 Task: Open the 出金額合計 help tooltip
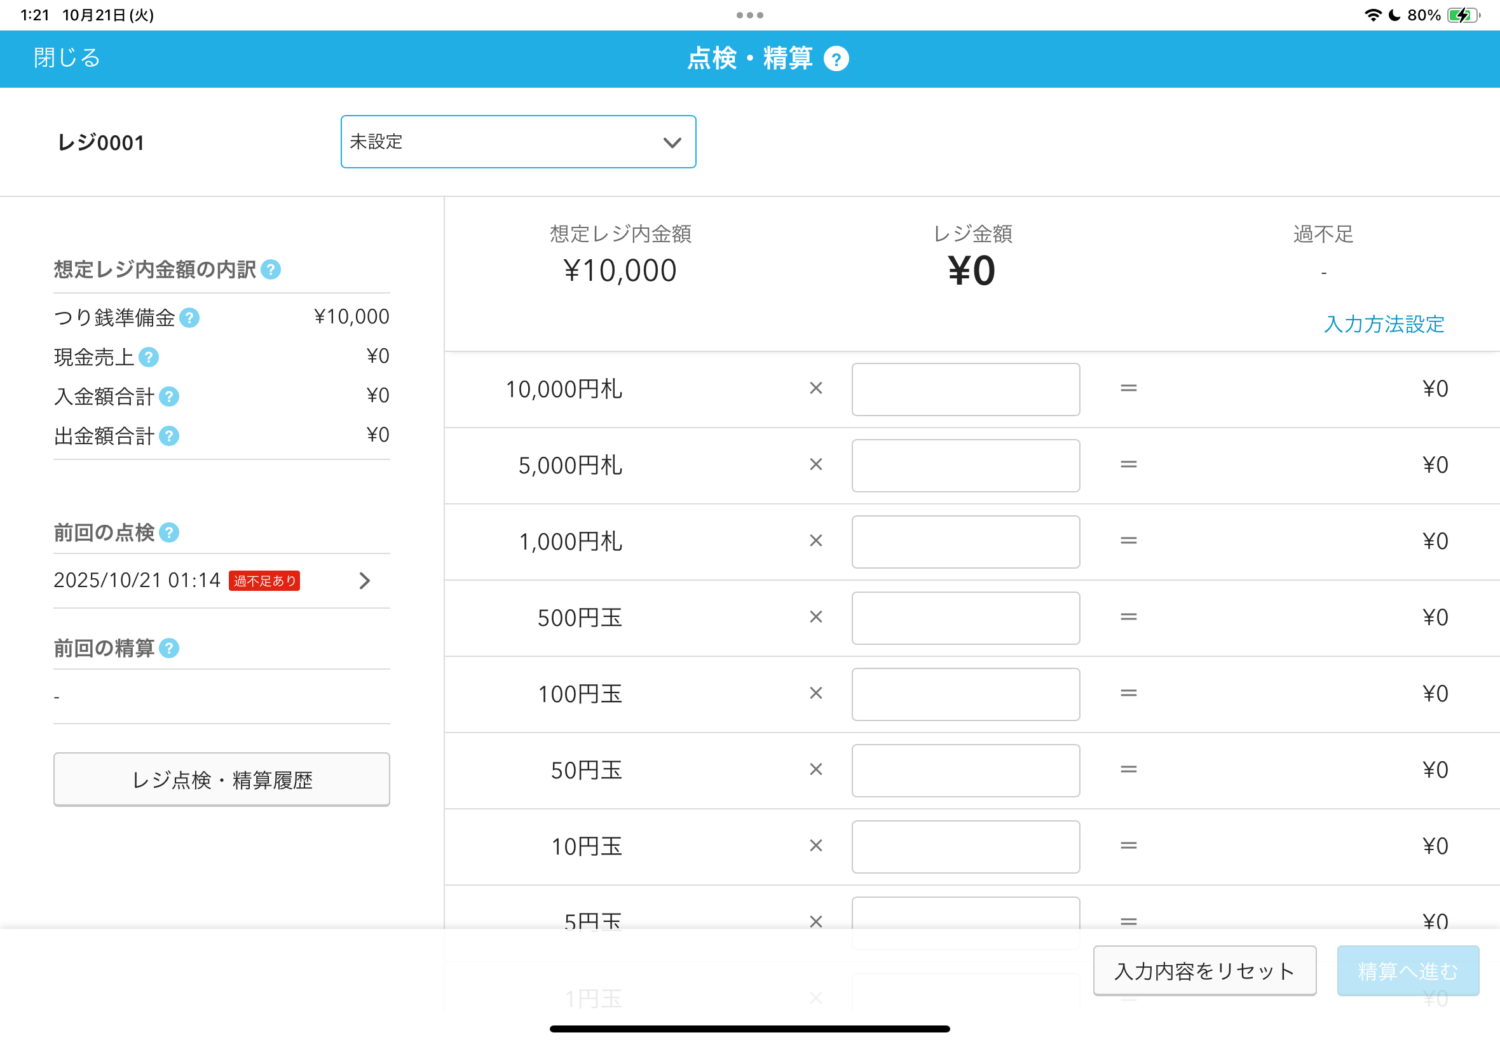pyautogui.click(x=170, y=436)
